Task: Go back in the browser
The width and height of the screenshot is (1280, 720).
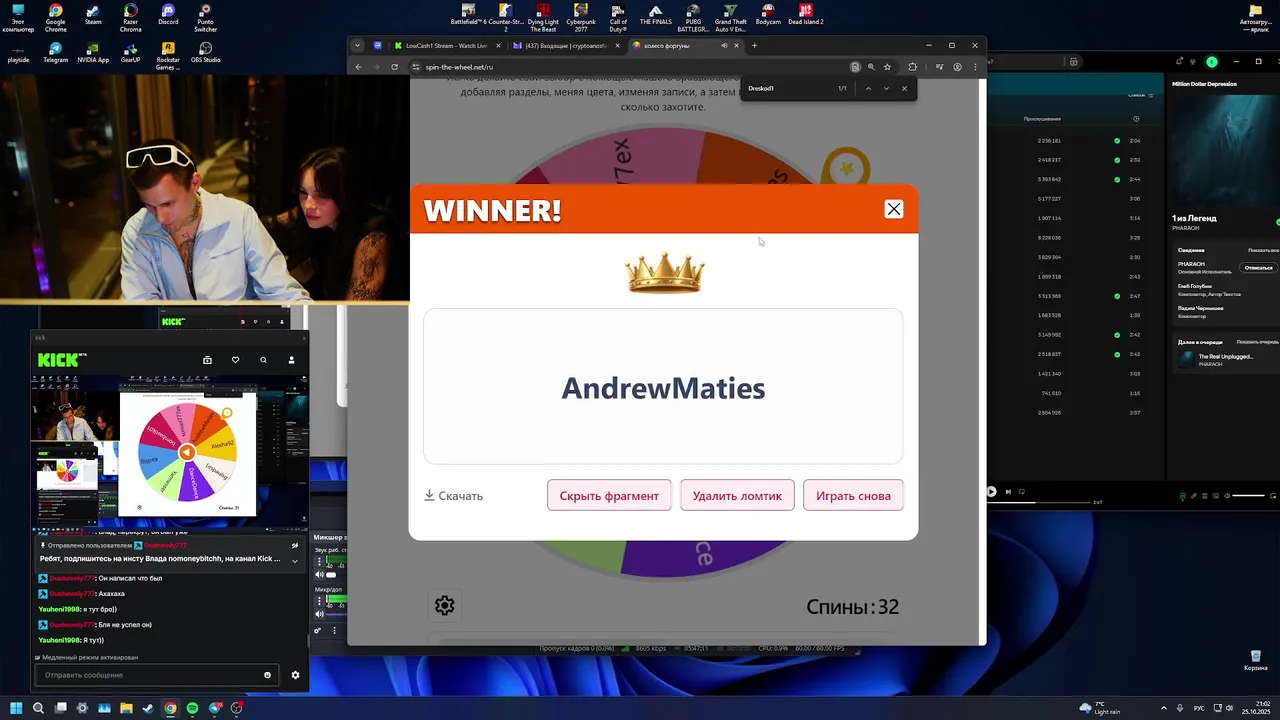Action: (x=359, y=67)
